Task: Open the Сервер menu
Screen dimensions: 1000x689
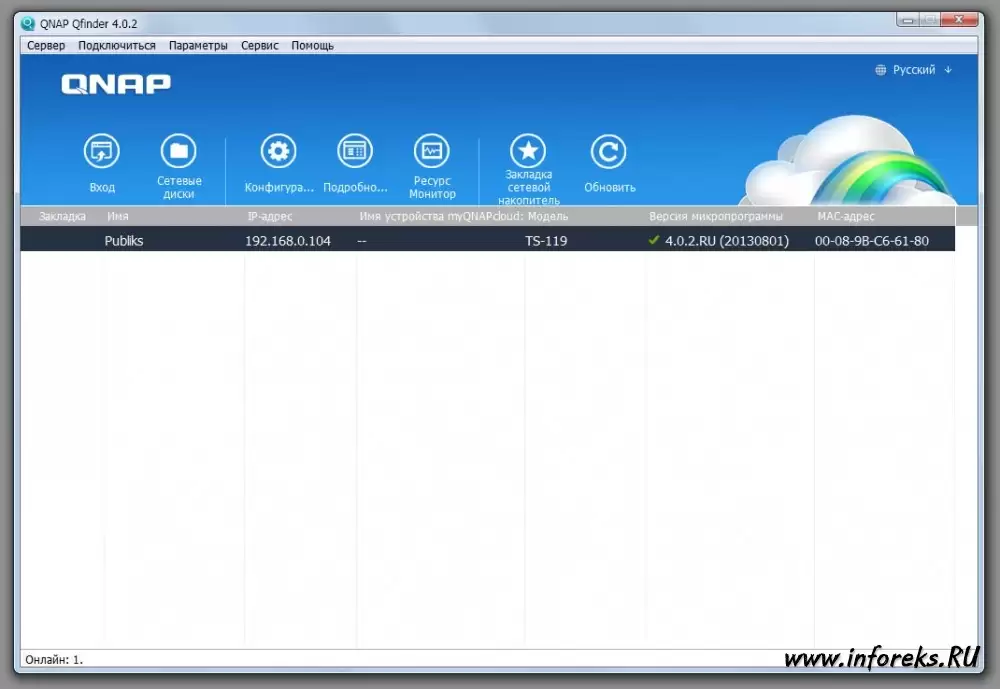Action: 46,45
